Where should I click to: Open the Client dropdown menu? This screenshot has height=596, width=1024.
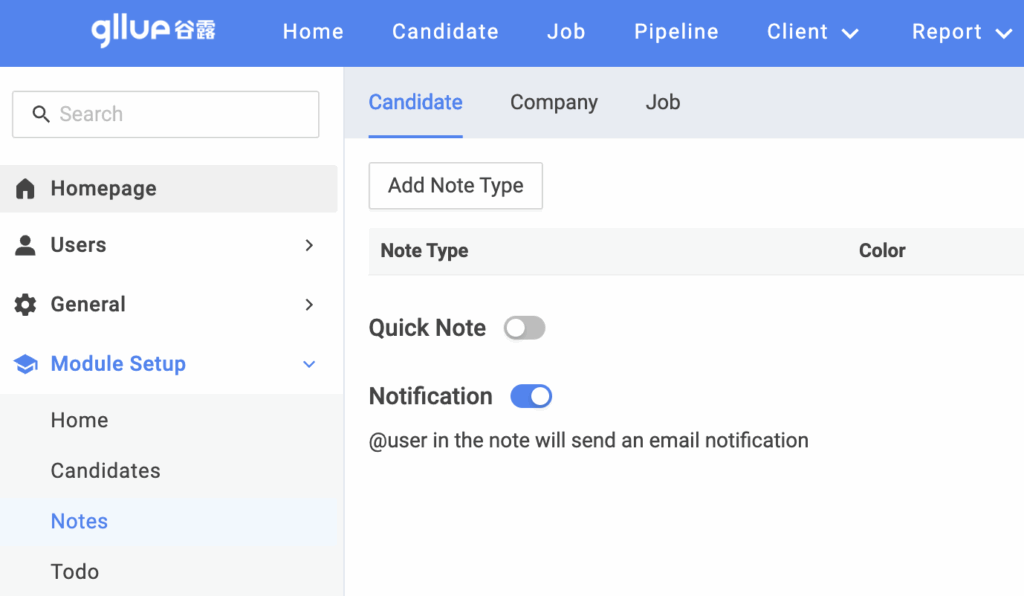812,32
